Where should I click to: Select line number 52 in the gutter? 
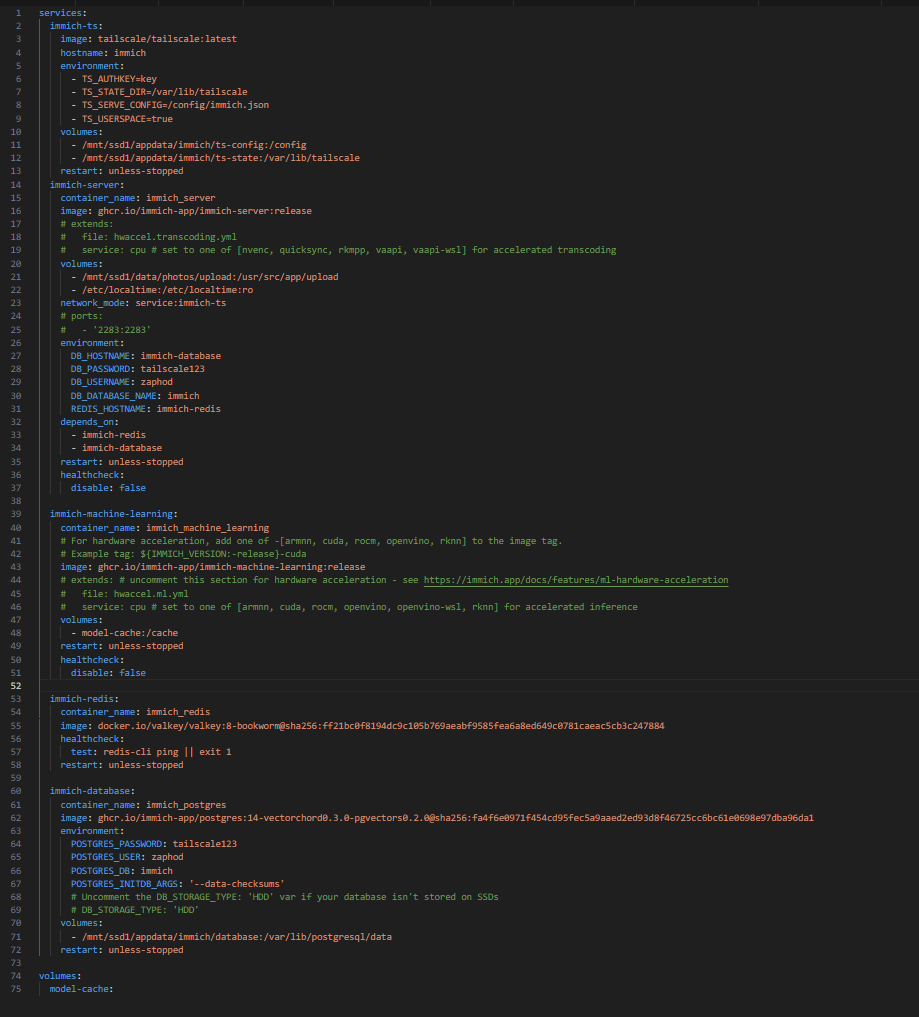pos(16,686)
